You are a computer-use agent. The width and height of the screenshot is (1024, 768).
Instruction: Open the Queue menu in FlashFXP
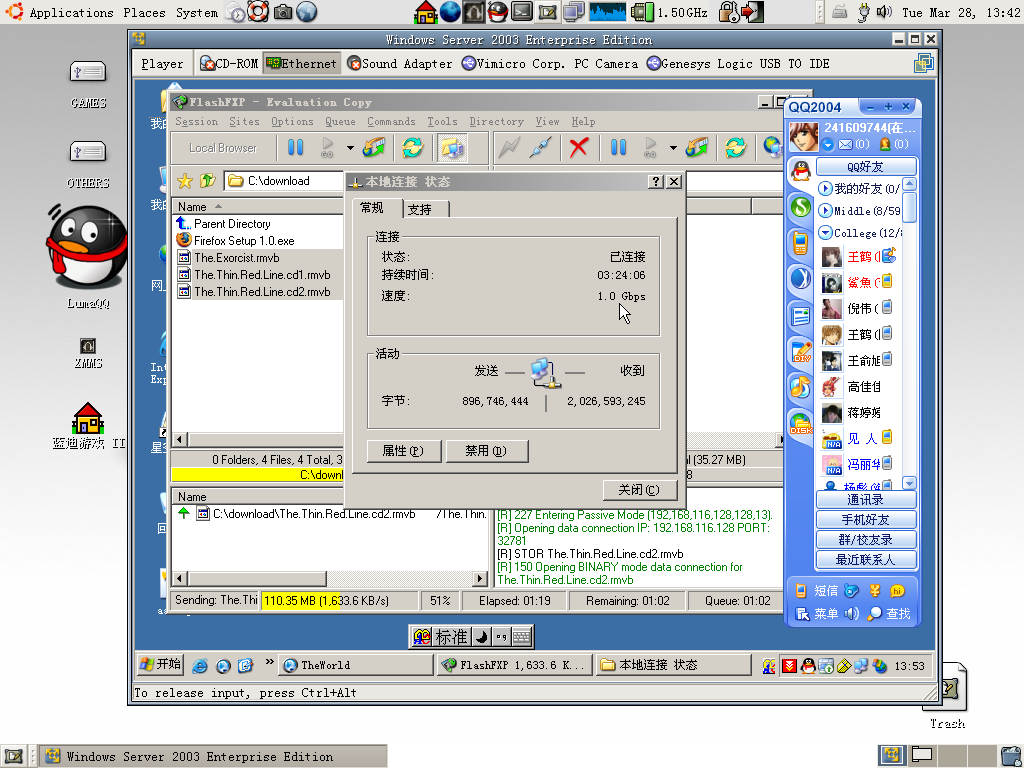point(340,121)
